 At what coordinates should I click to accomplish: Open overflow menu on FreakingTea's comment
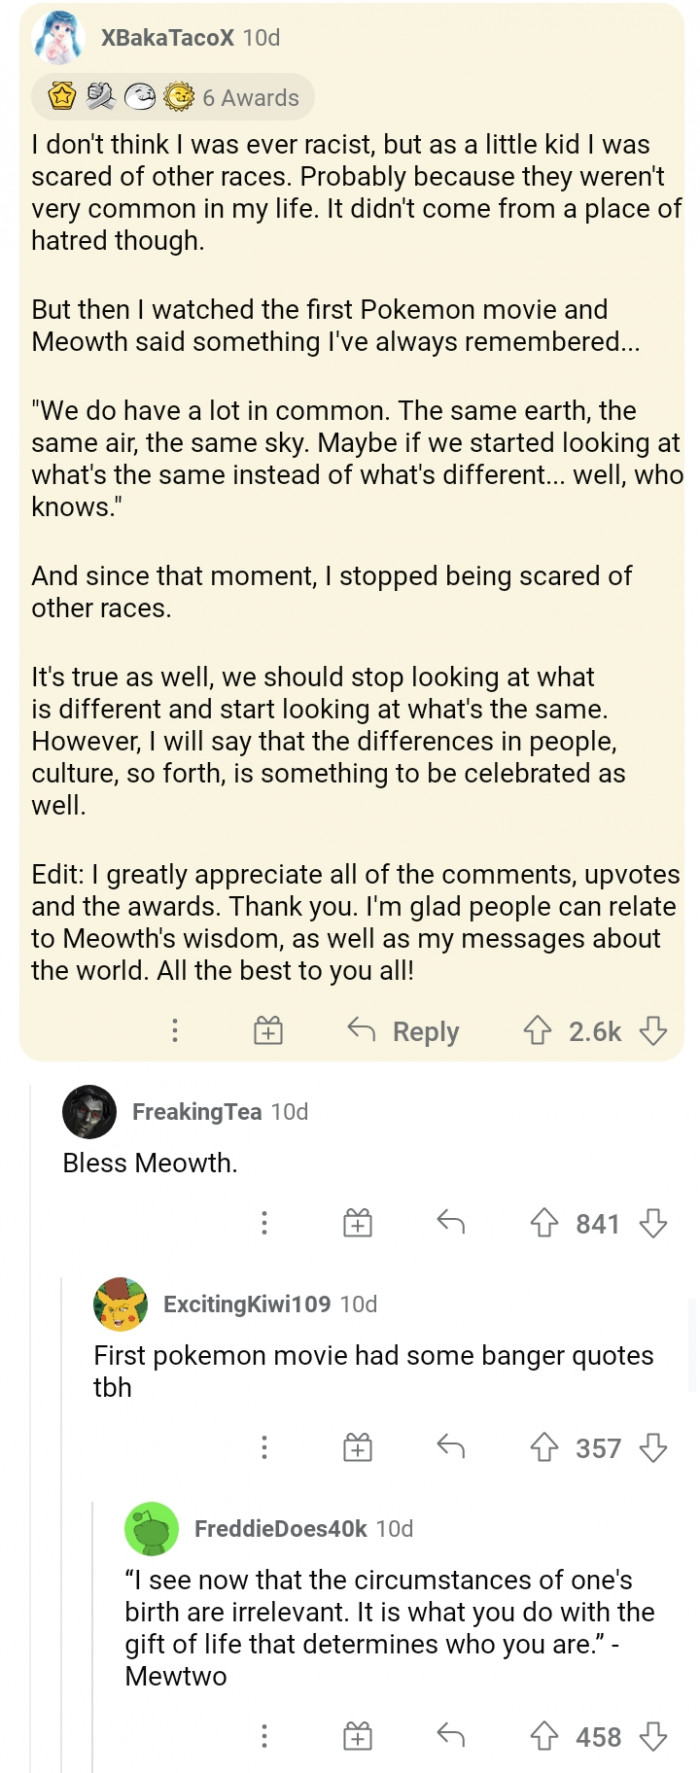point(264,1223)
